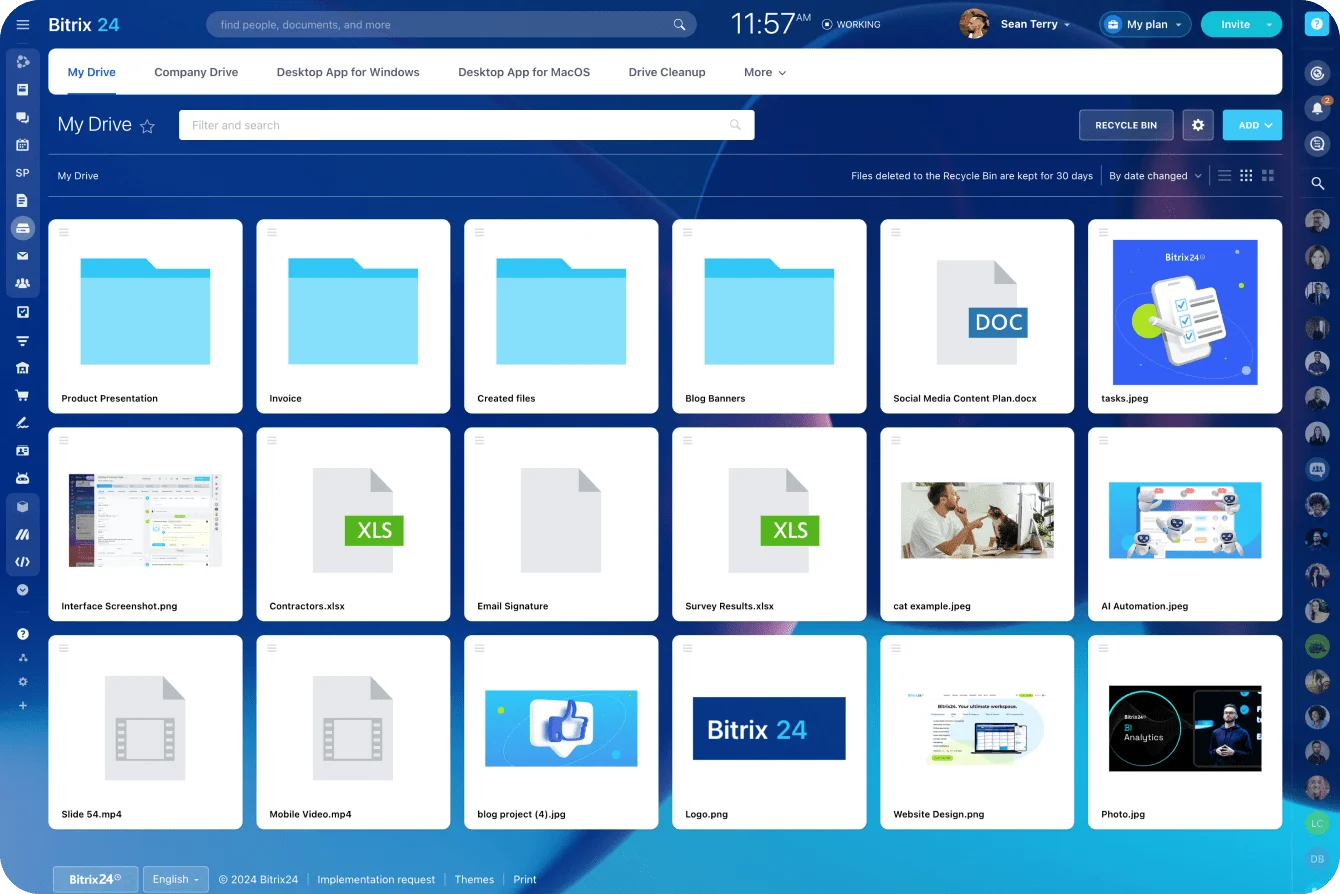Star My Drive as a favorite

(147, 127)
